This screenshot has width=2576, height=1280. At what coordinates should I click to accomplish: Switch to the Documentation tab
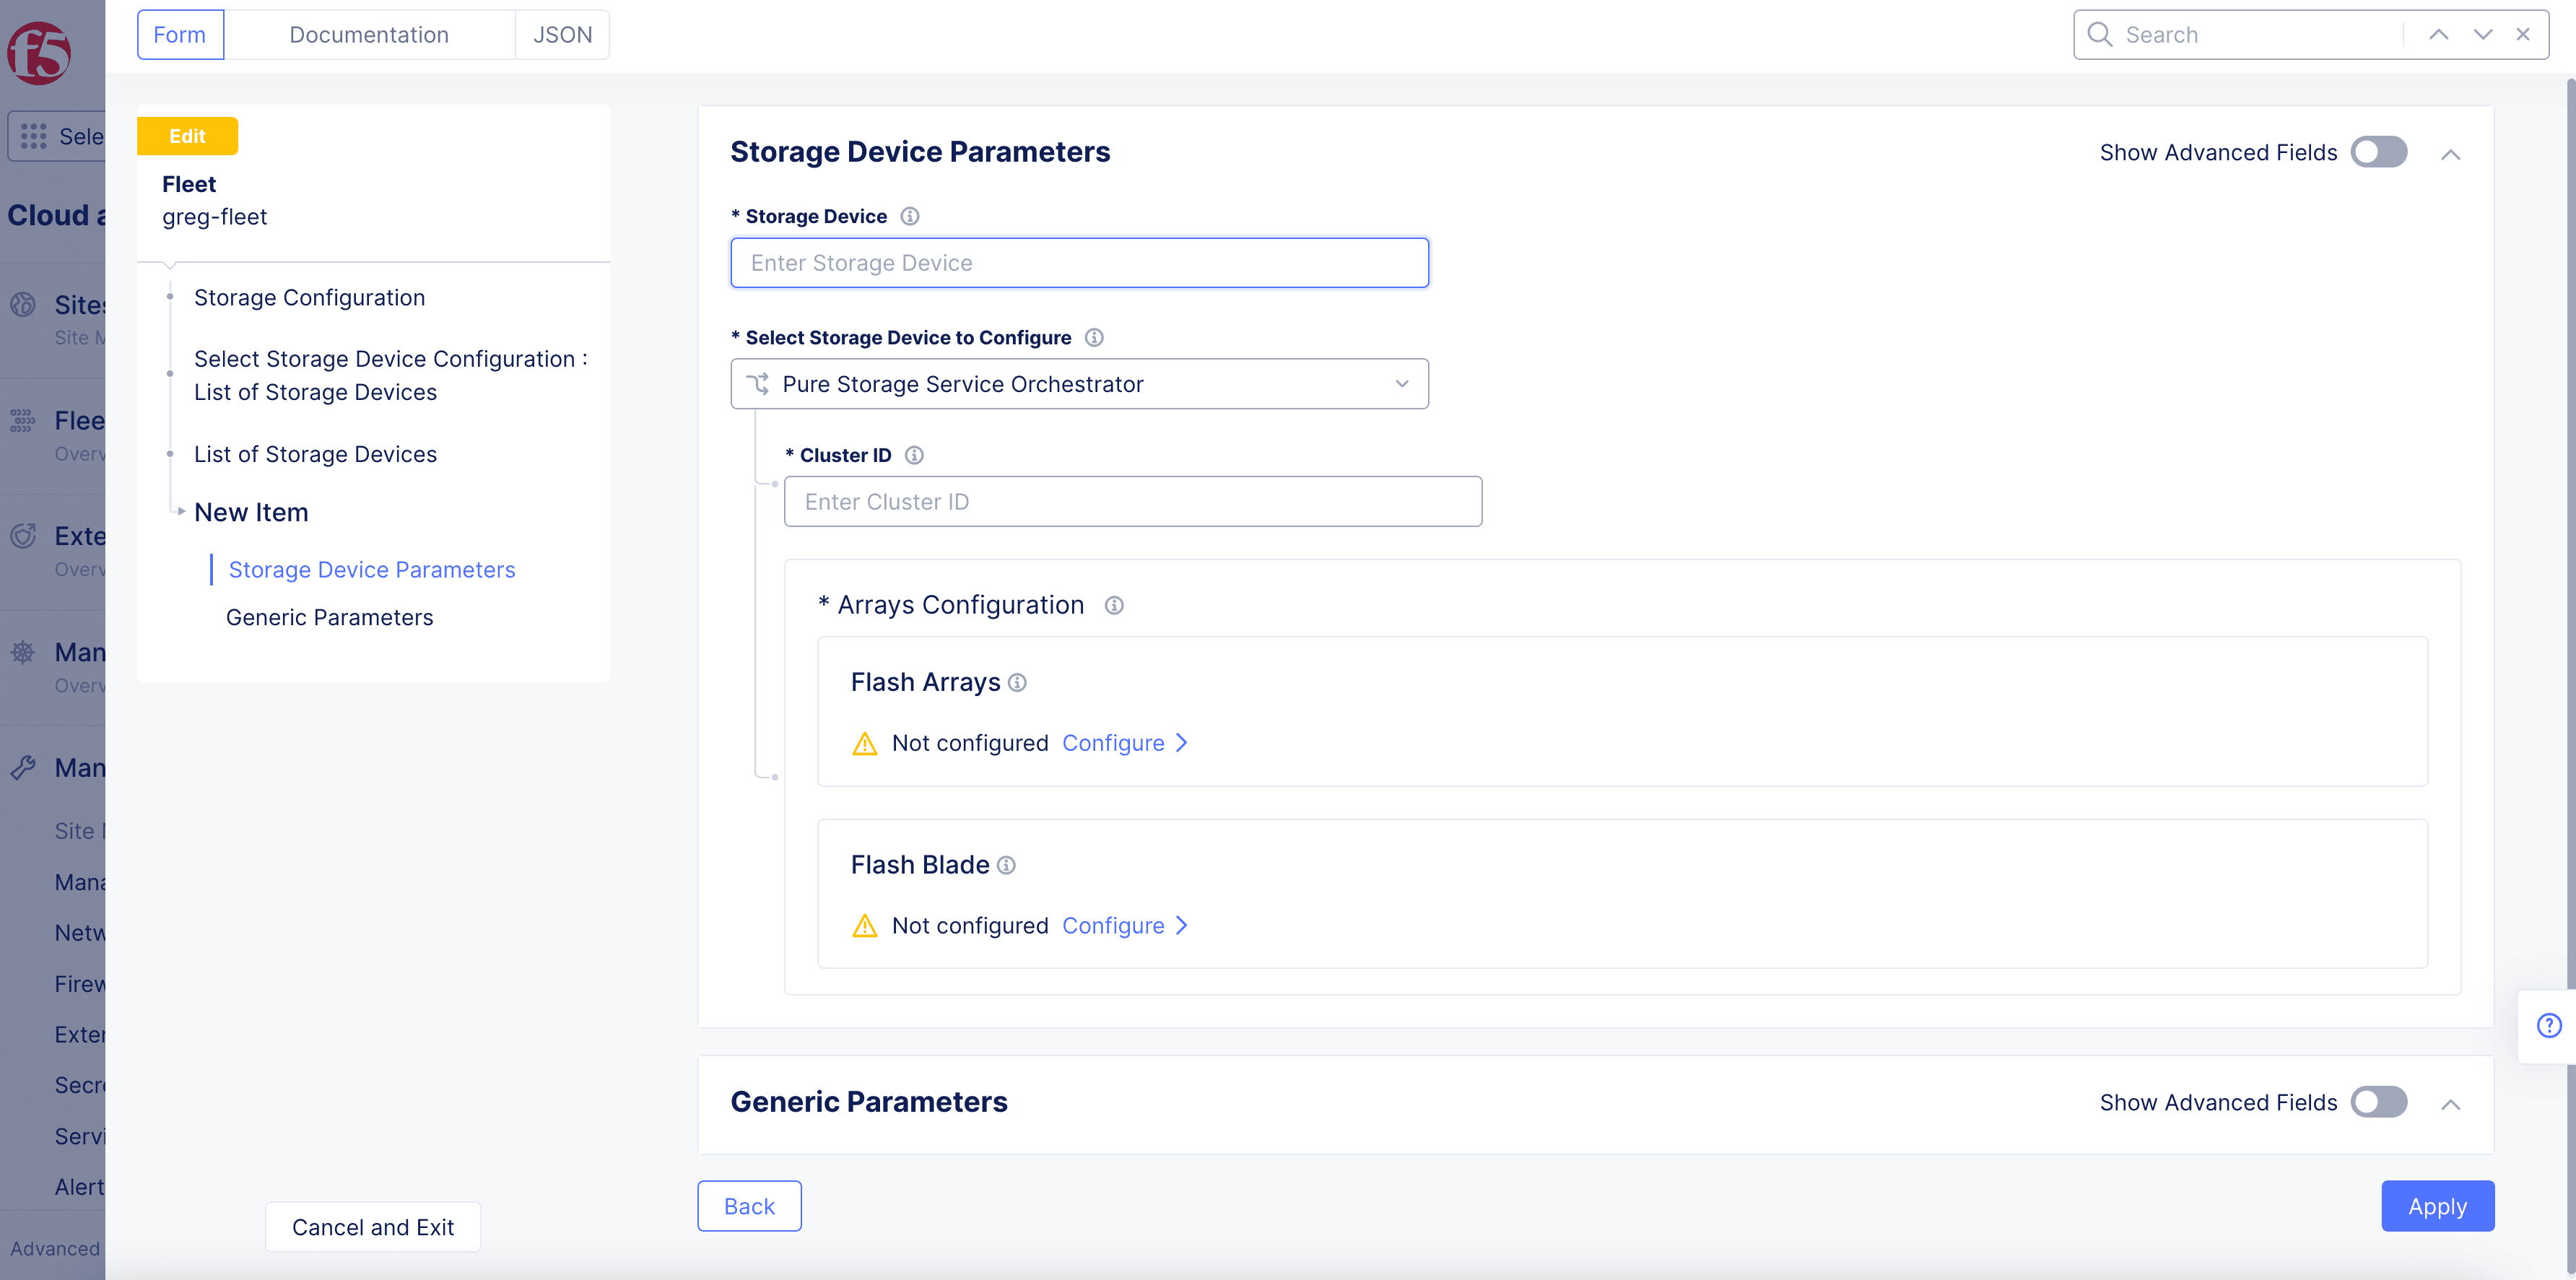(x=368, y=33)
